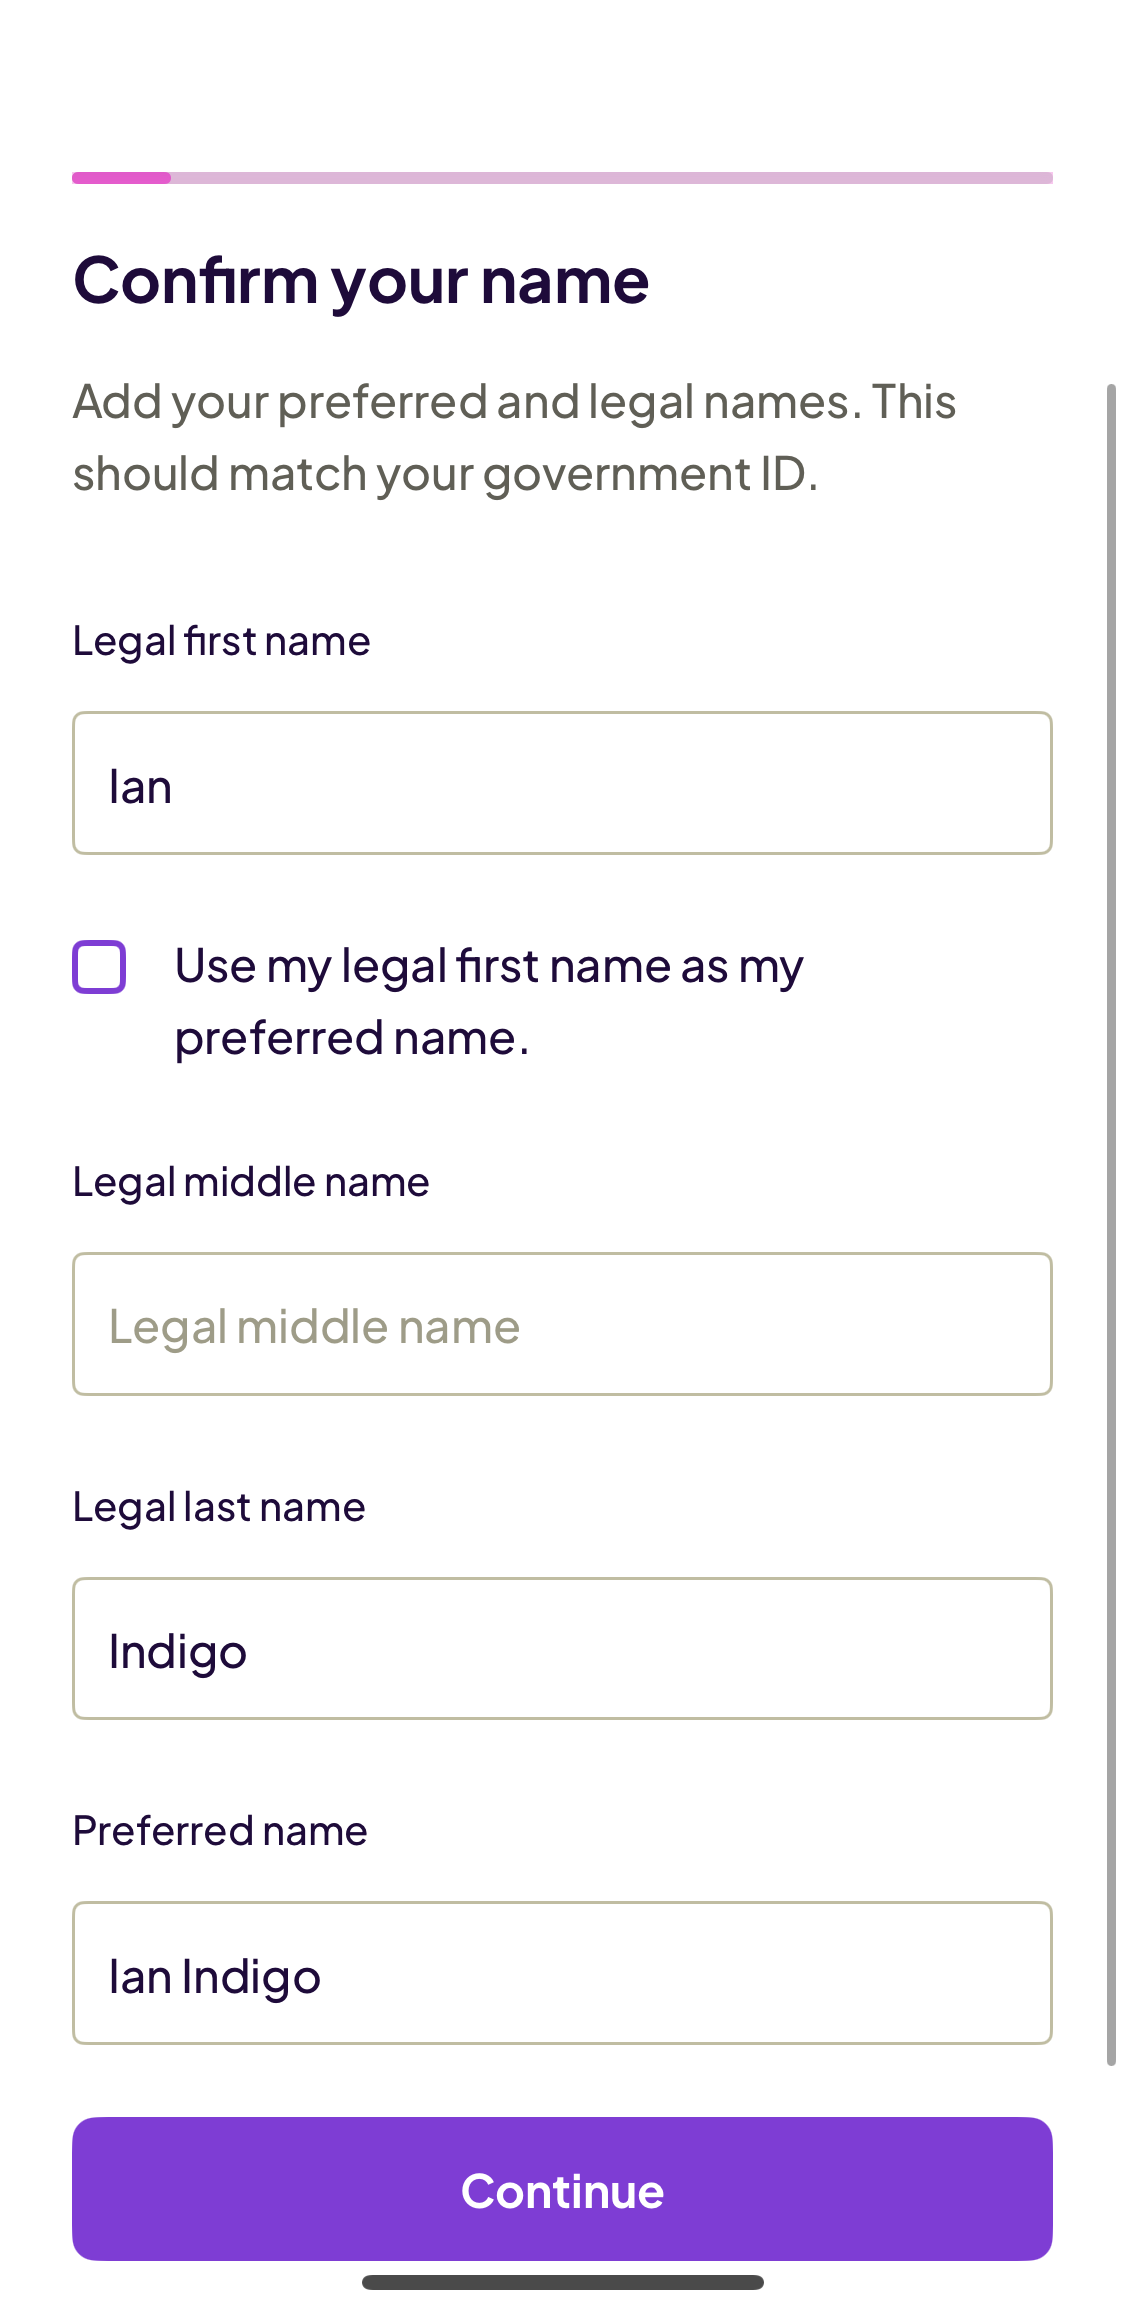Click the Continue button
Viewport: 1124px width, 2314px height.
[x=562, y=2190]
